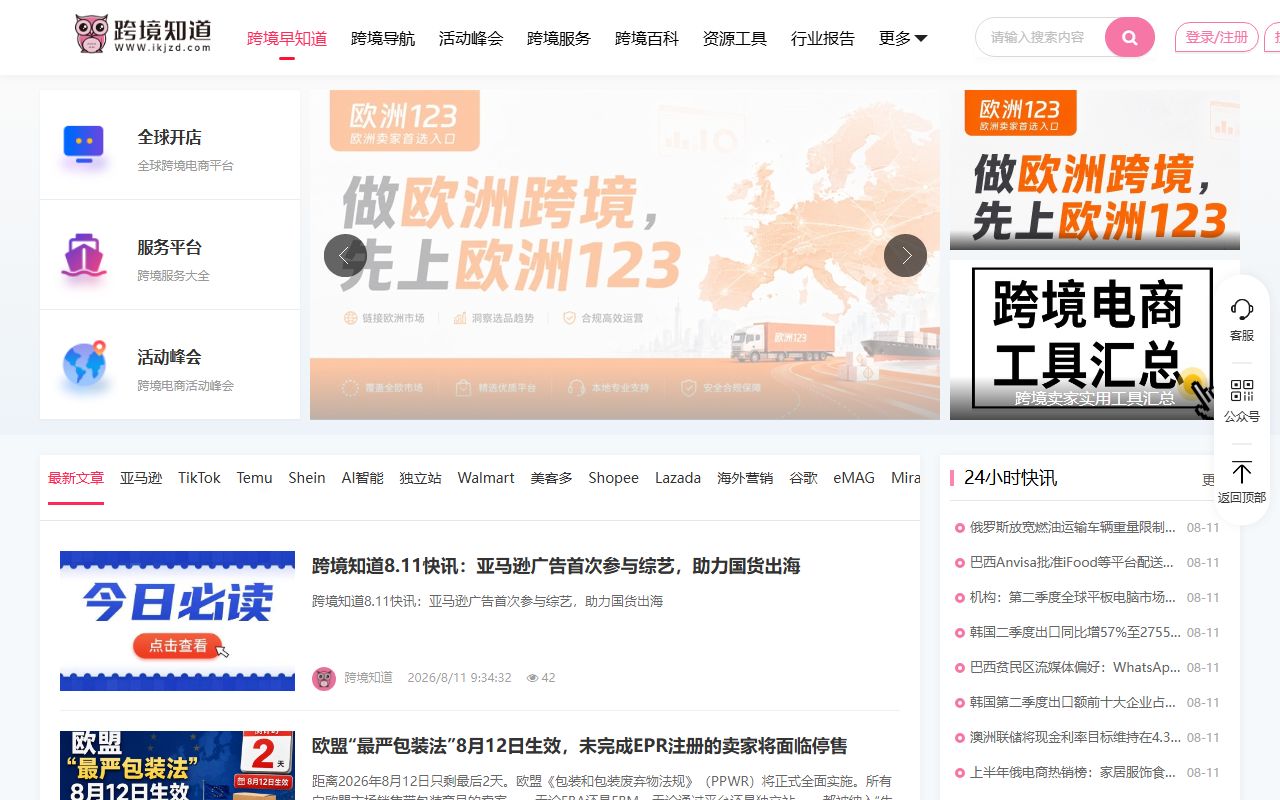Expand the 更多 navigation dropdown

pyautogui.click(x=903, y=38)
